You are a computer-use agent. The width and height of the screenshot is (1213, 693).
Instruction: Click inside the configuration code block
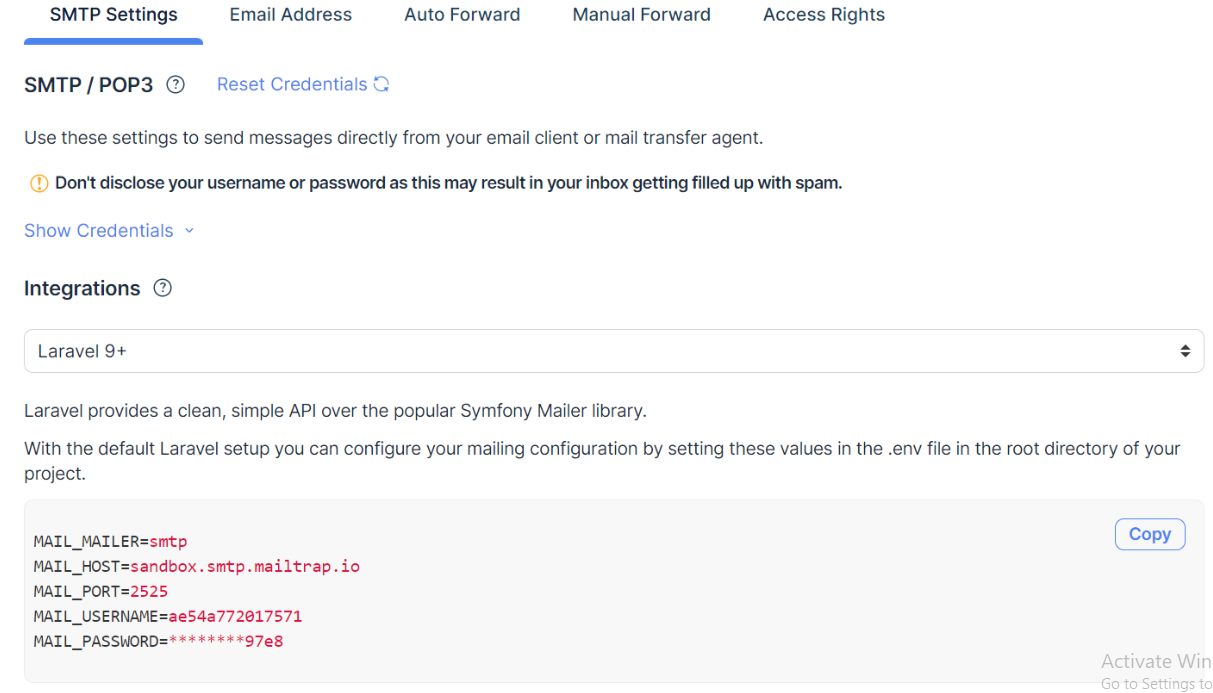(600, 590)
